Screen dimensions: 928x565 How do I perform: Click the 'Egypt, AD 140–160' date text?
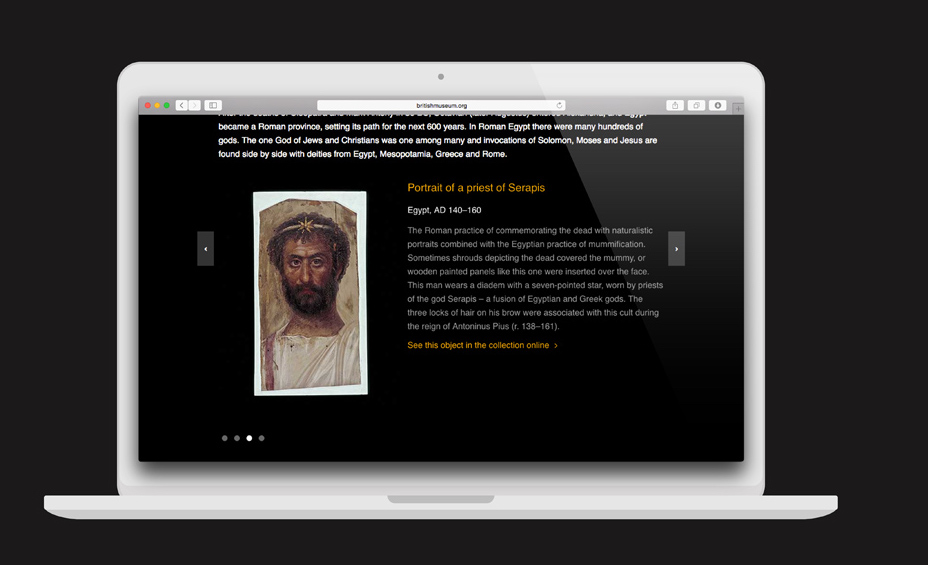(x=444, y=210)
